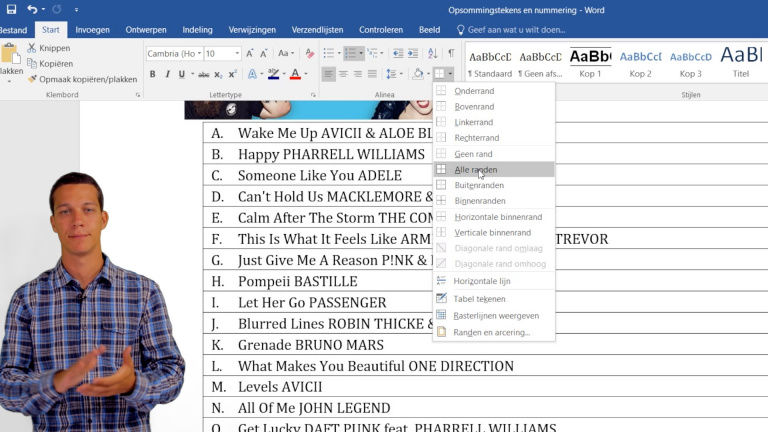Click the Undo arrow icon
The height and width of the screenshot is (432, 768).
click(x=32, y=9)
